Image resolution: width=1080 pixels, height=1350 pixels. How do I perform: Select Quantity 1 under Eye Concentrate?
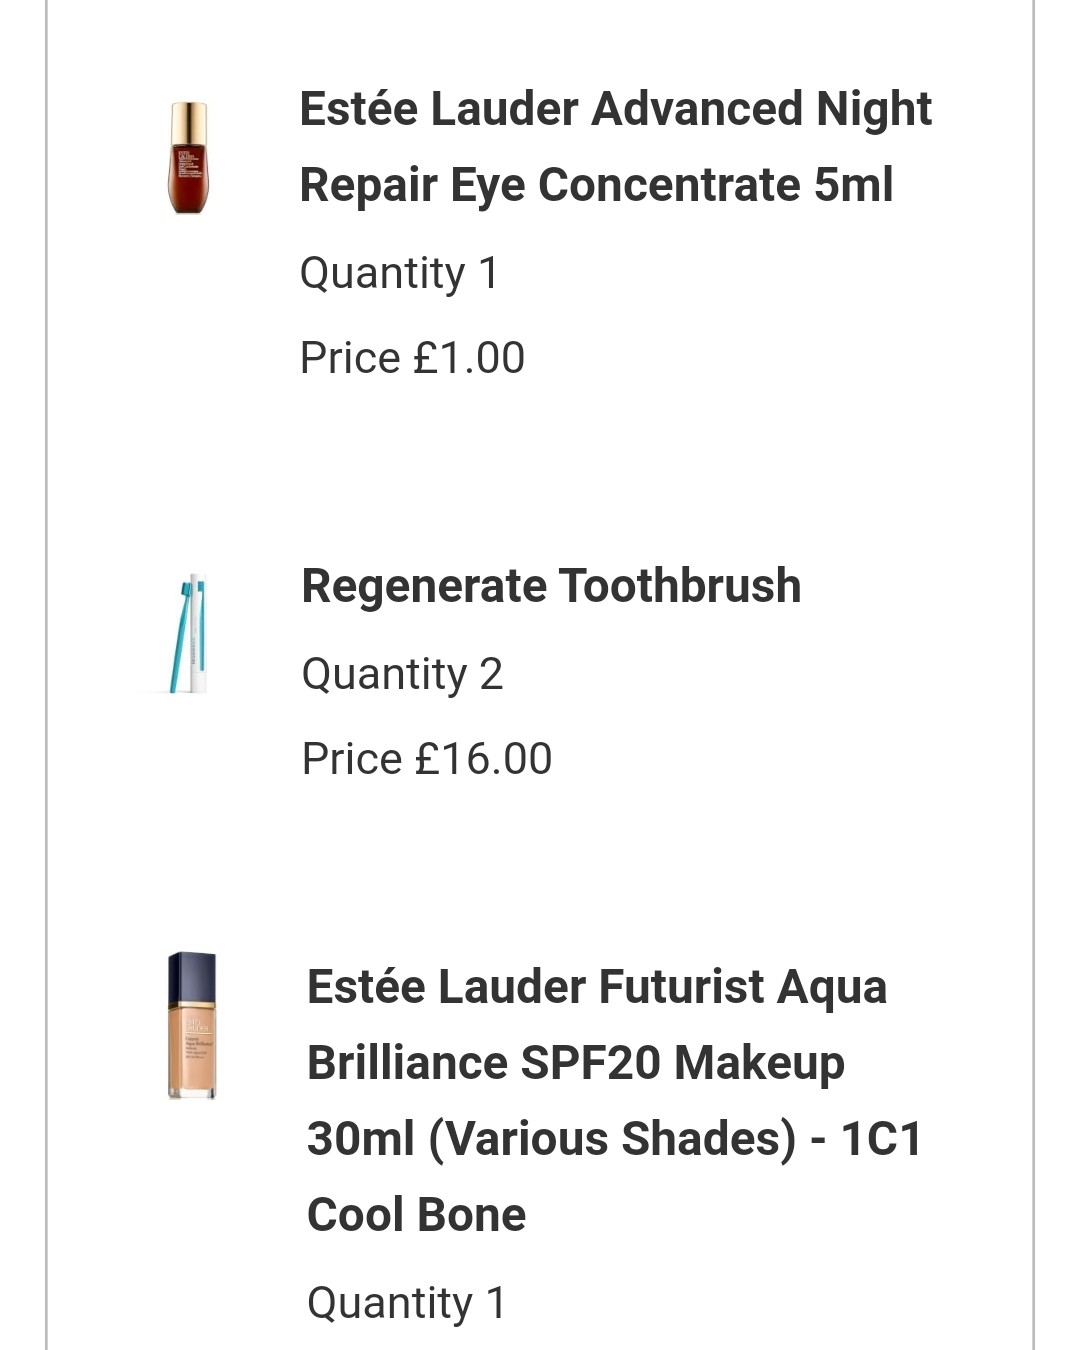(x=399, y=273)
